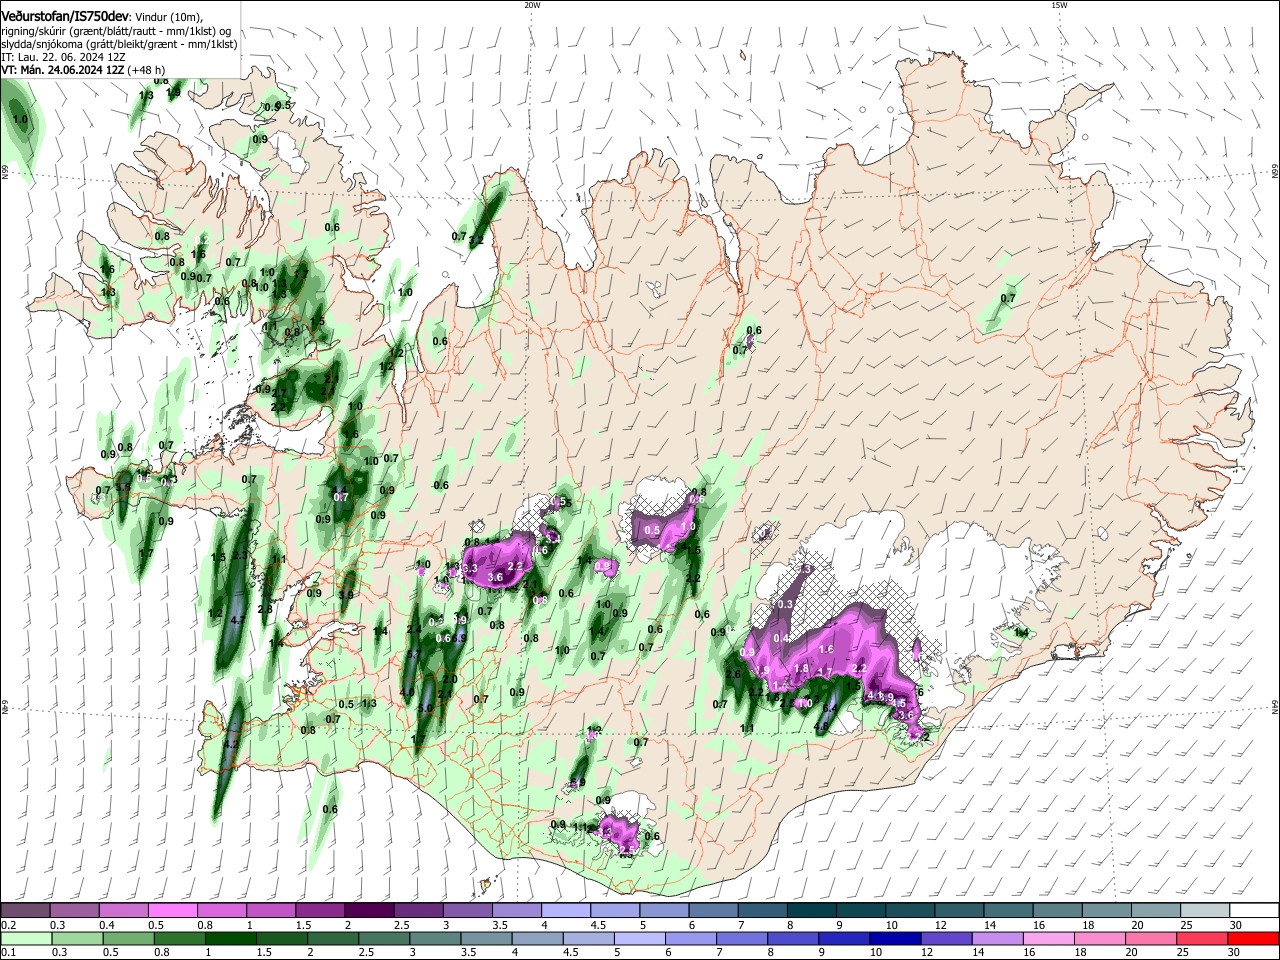Pick the pale gray snow-scale swatch 25–30
This screenshot has width=1280, height=960.
[1204, 910]
